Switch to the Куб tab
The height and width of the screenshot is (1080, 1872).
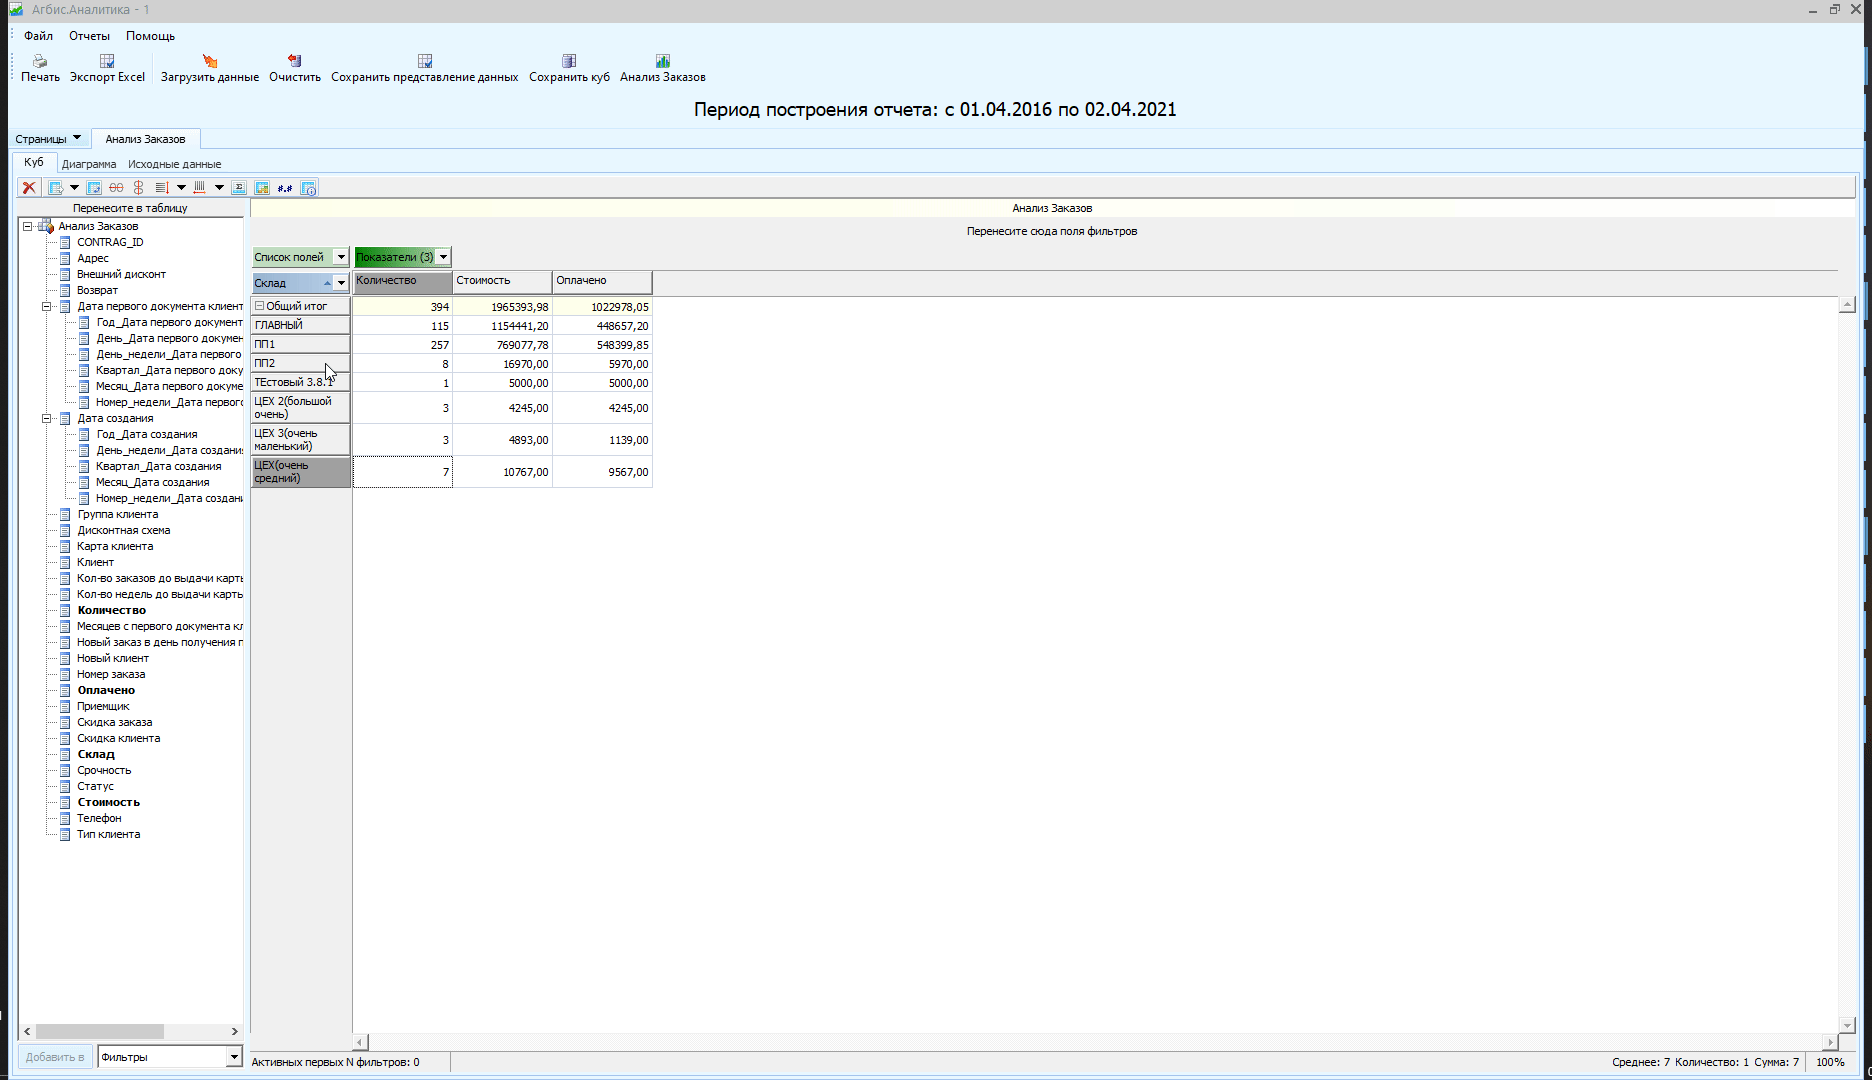(x=34, y=162)
